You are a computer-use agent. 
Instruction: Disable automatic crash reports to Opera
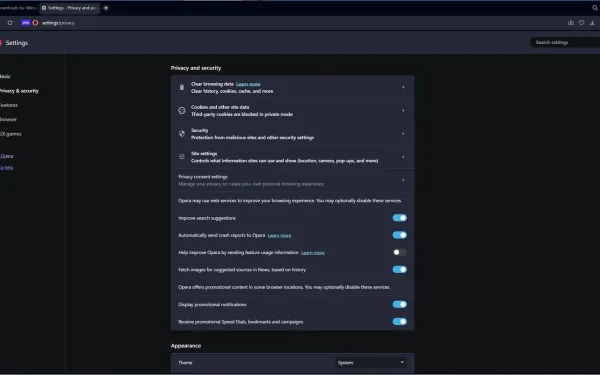pos(399,235)
